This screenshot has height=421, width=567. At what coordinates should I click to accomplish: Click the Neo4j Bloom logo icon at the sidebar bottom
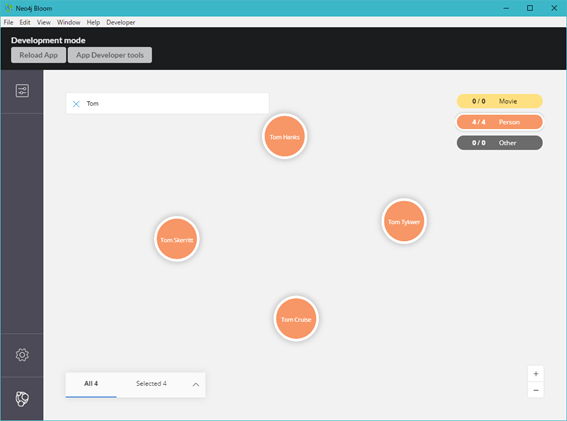pos(22,399)
